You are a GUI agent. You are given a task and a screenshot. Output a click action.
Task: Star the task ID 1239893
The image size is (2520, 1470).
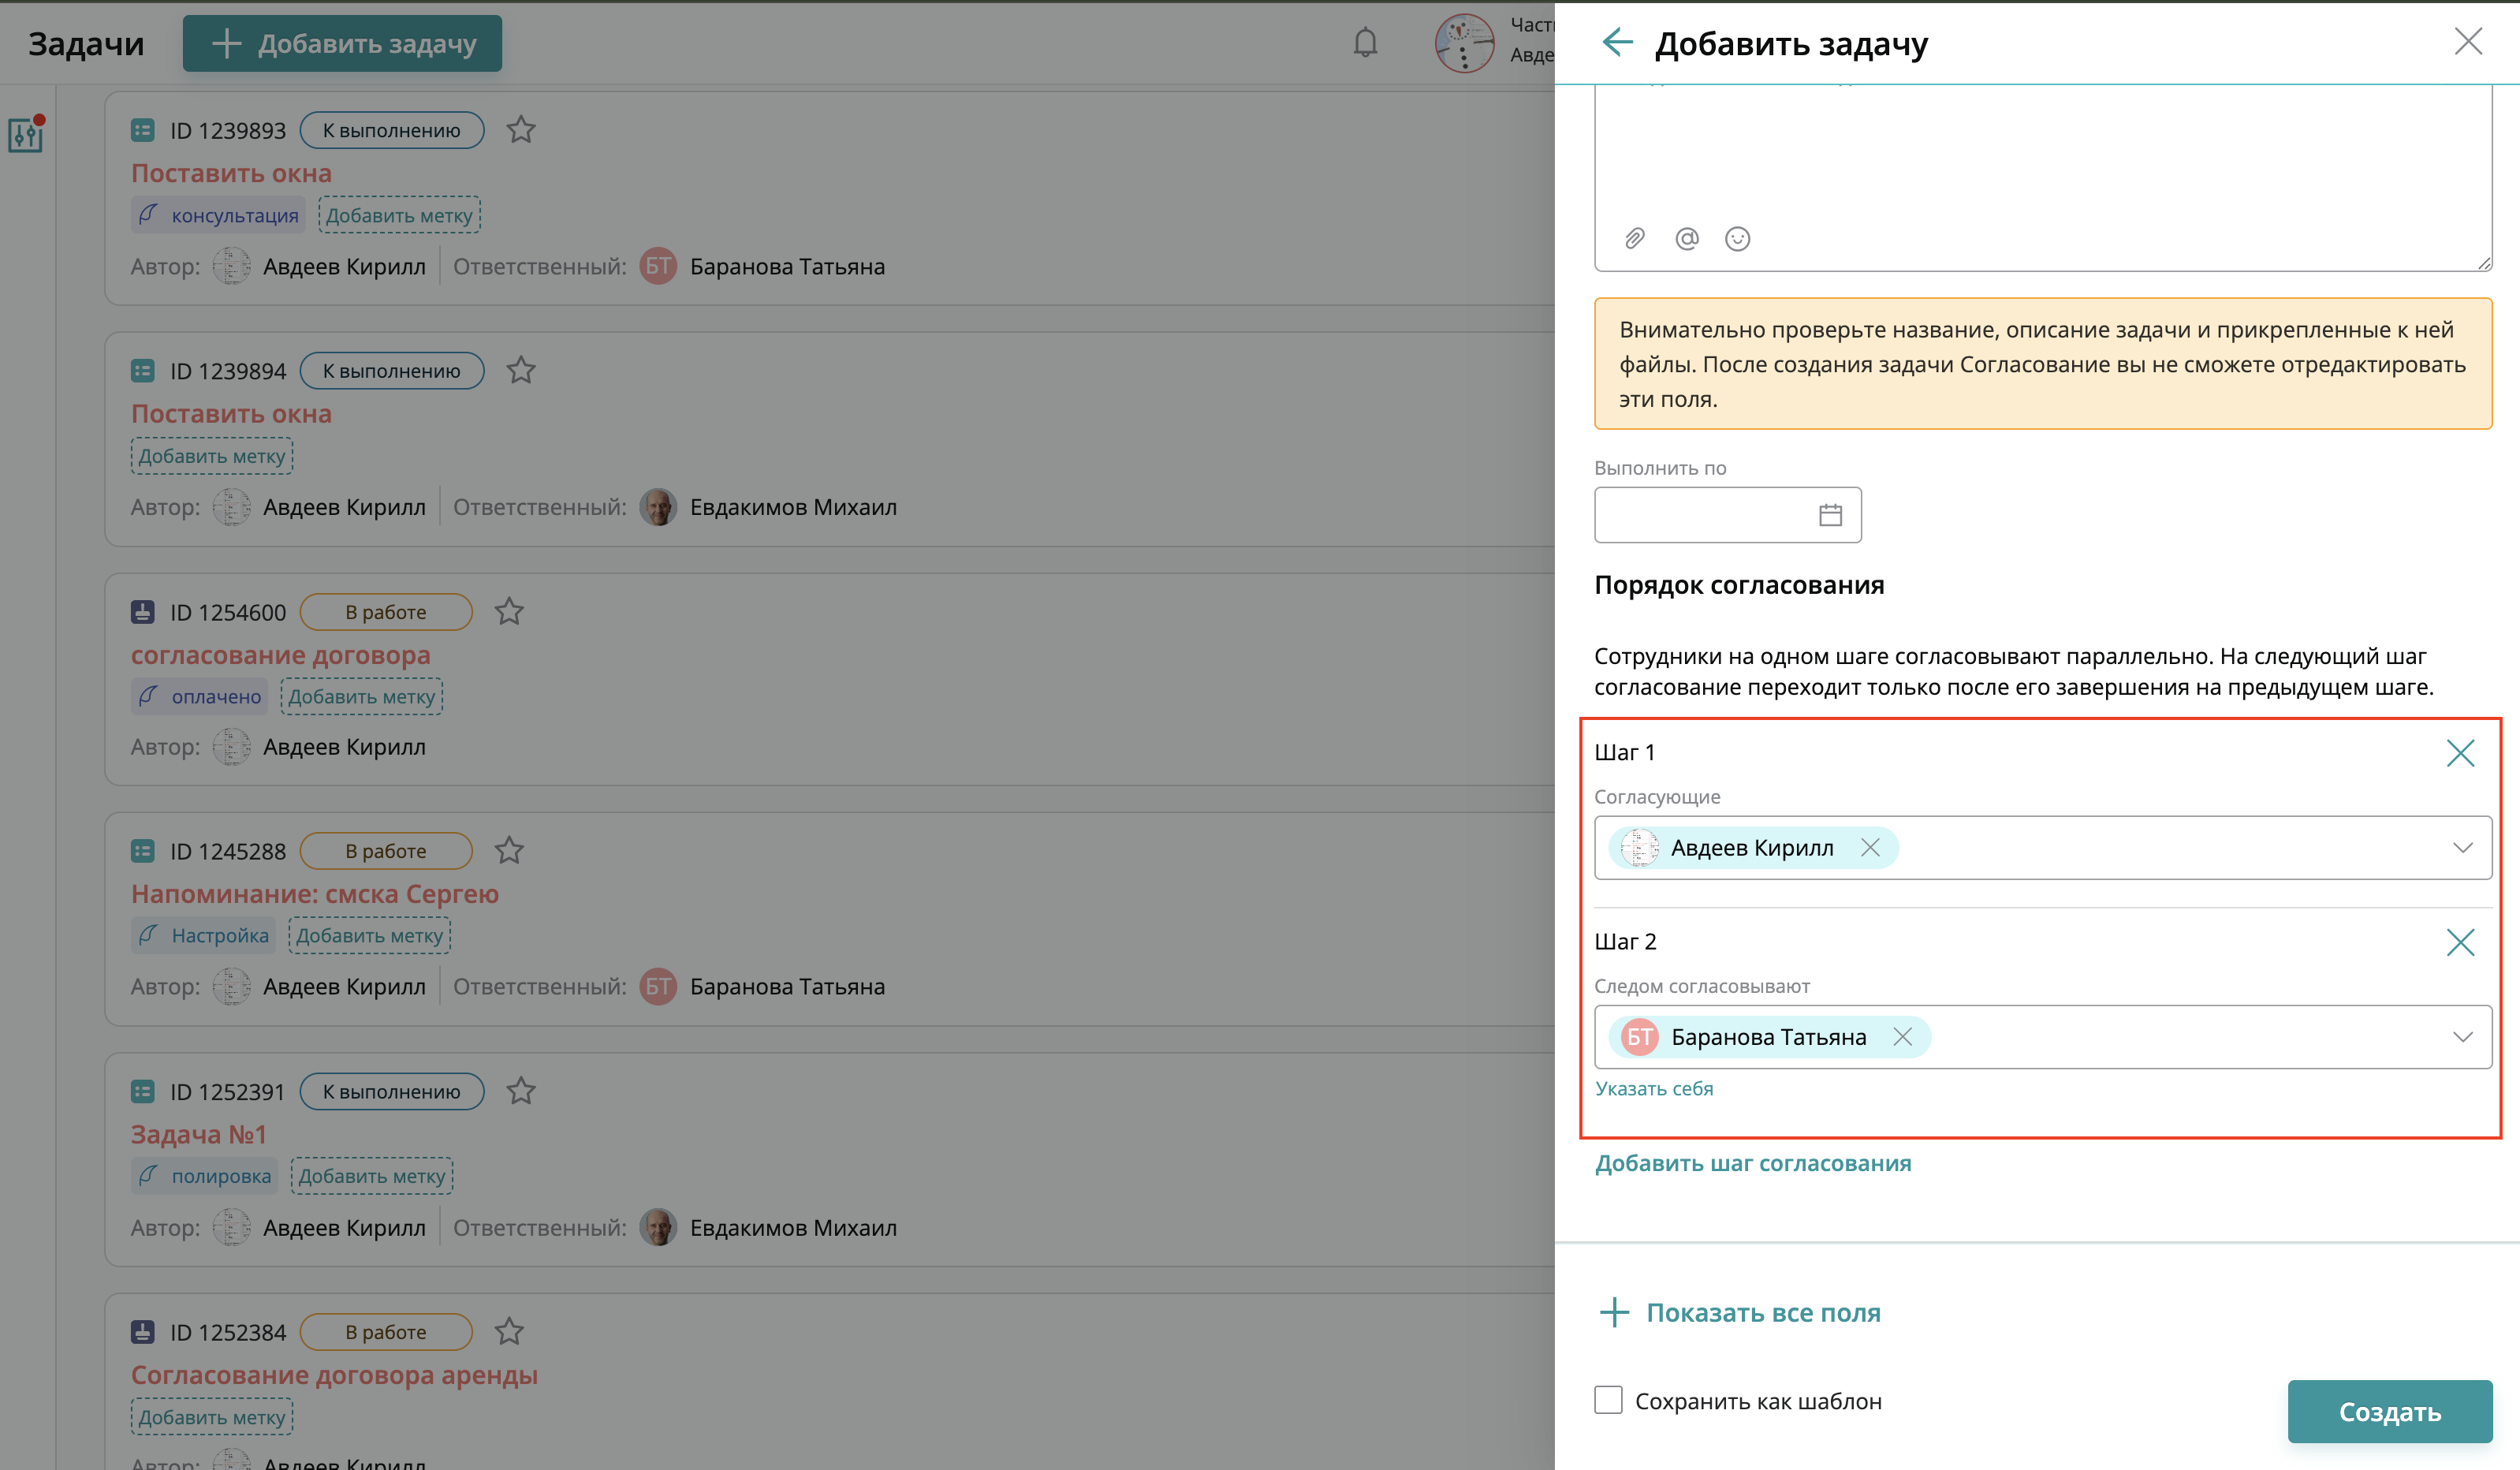(x=521, y=130)
